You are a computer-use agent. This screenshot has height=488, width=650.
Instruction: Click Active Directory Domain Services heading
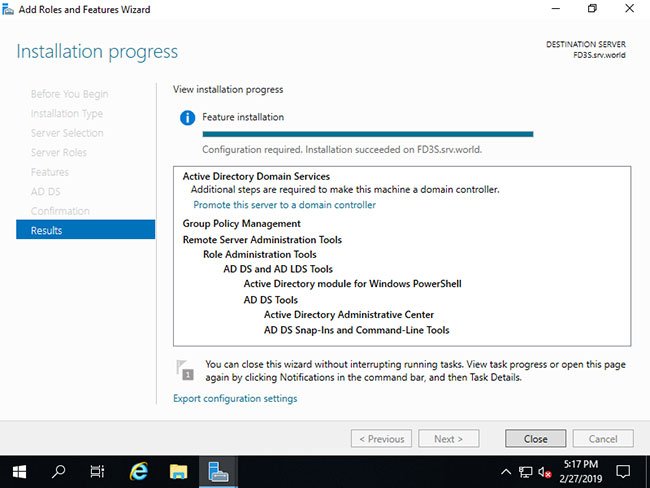point(256,176)
